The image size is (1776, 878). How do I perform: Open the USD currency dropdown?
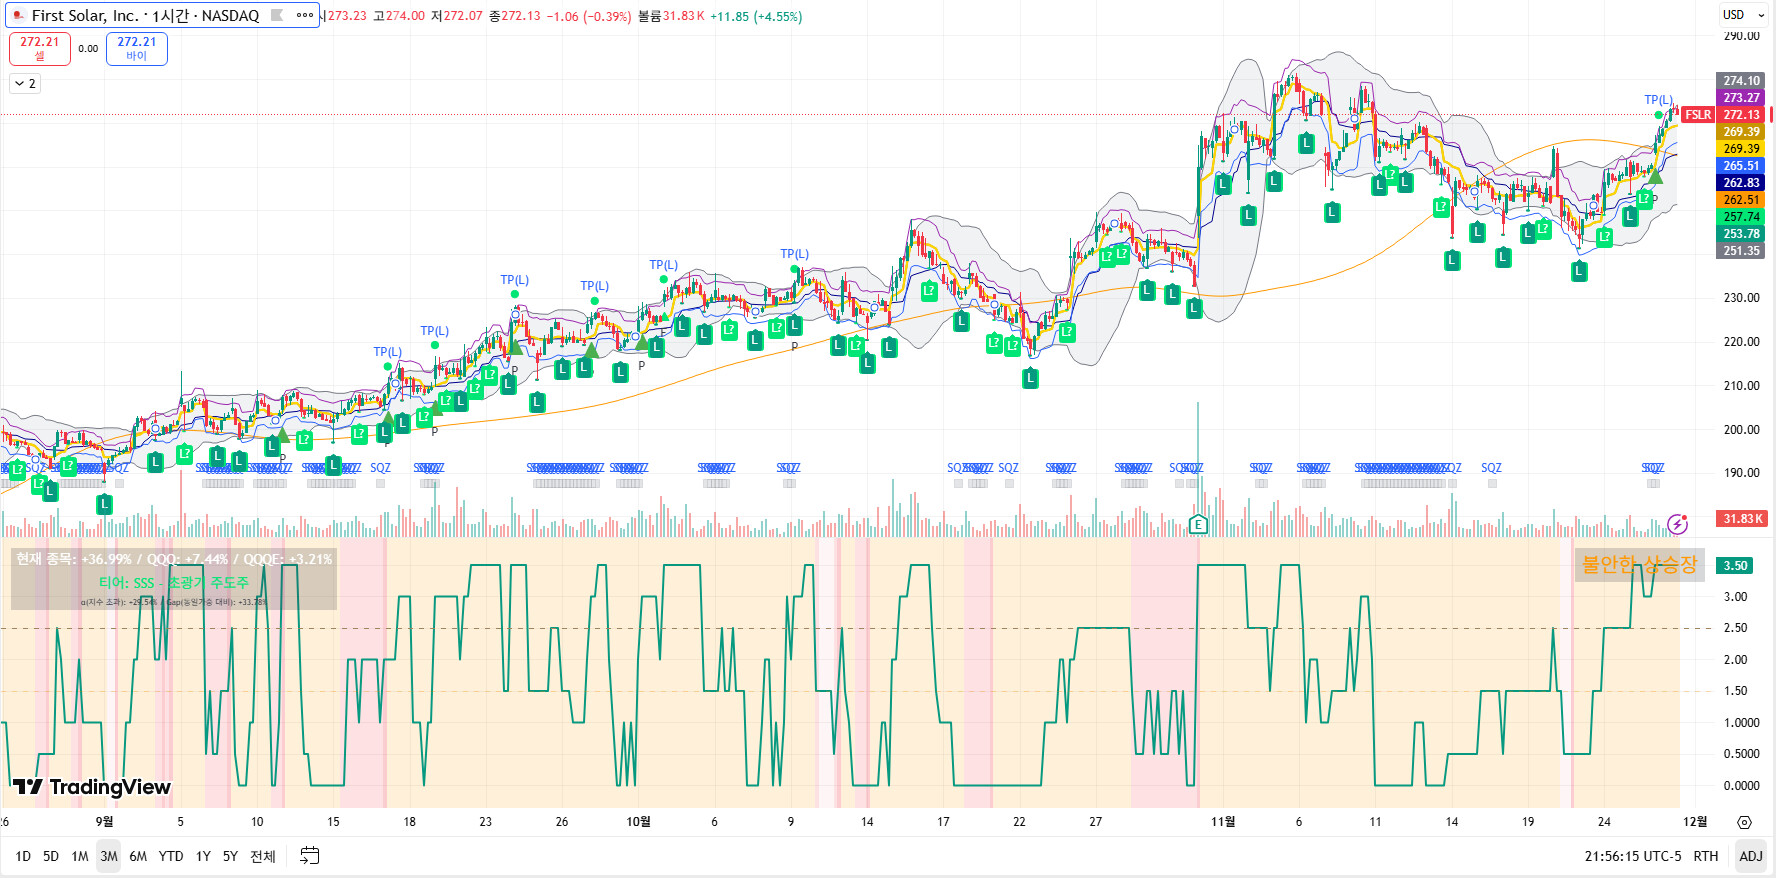point(1743,15)
